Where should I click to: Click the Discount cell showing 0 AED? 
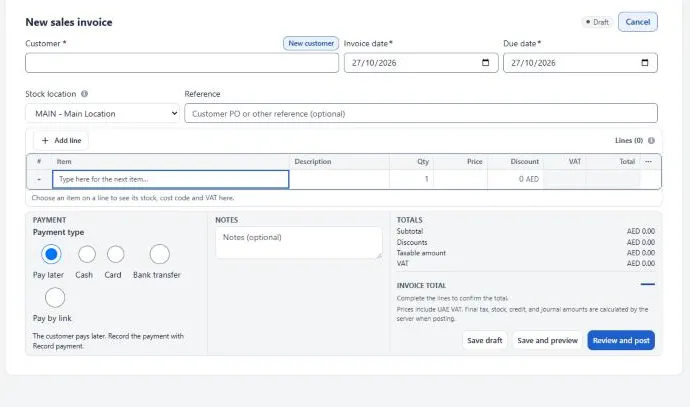coord(515,179)
